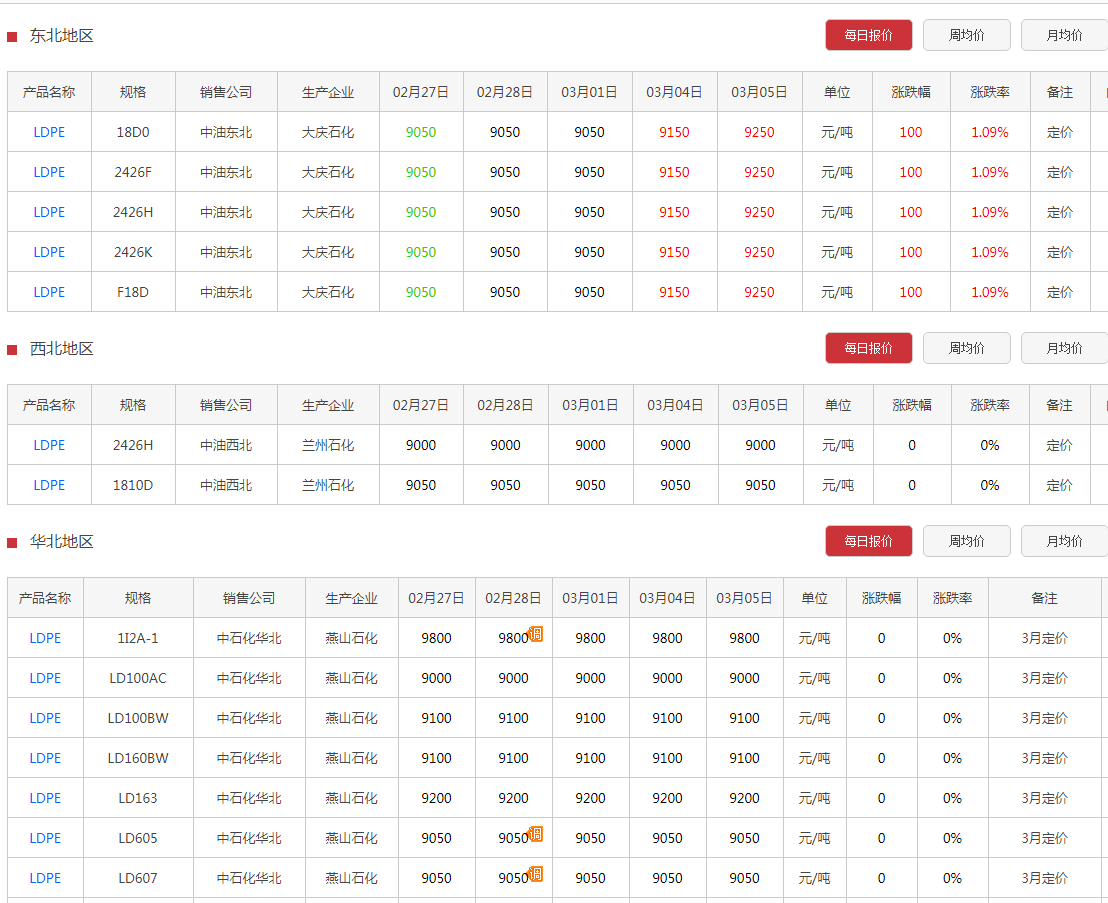Click 涨跌幅 header in 西北地区 table

(912, 405)
